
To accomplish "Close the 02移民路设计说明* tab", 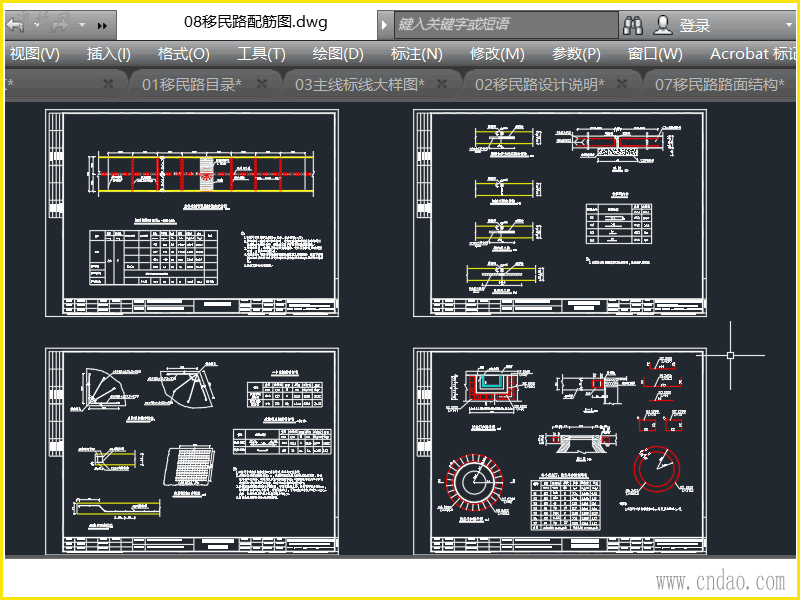I will point(621,84).
